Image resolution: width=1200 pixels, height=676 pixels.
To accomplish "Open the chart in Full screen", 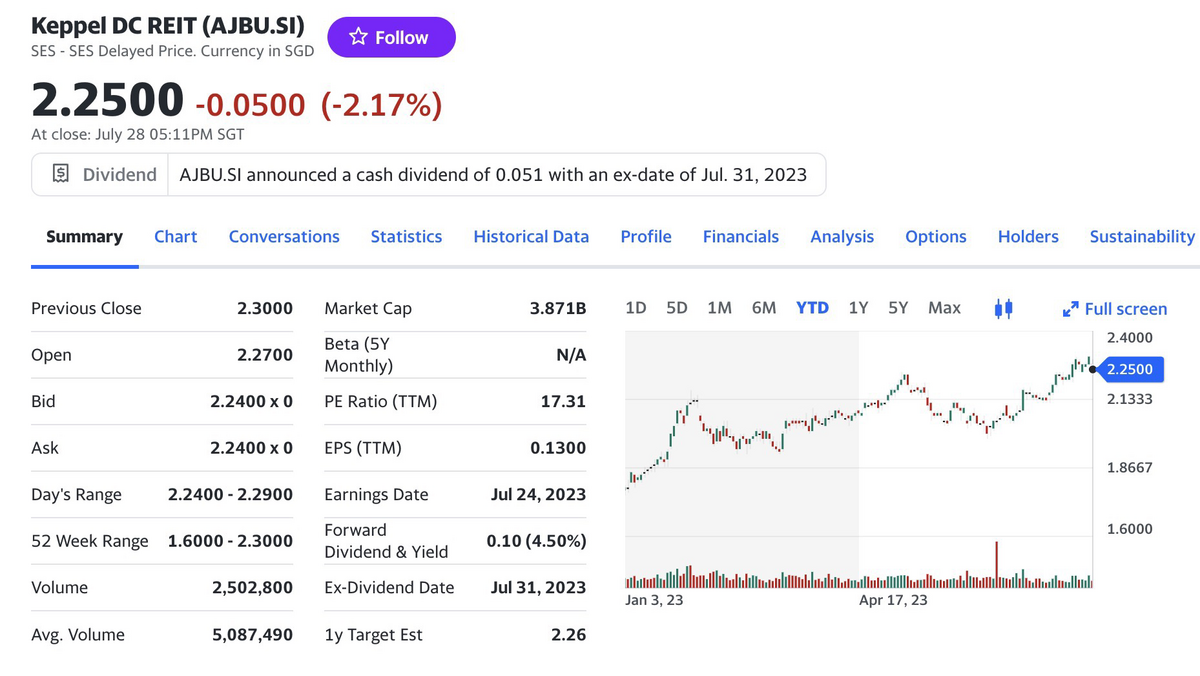I will (1115, 309).
